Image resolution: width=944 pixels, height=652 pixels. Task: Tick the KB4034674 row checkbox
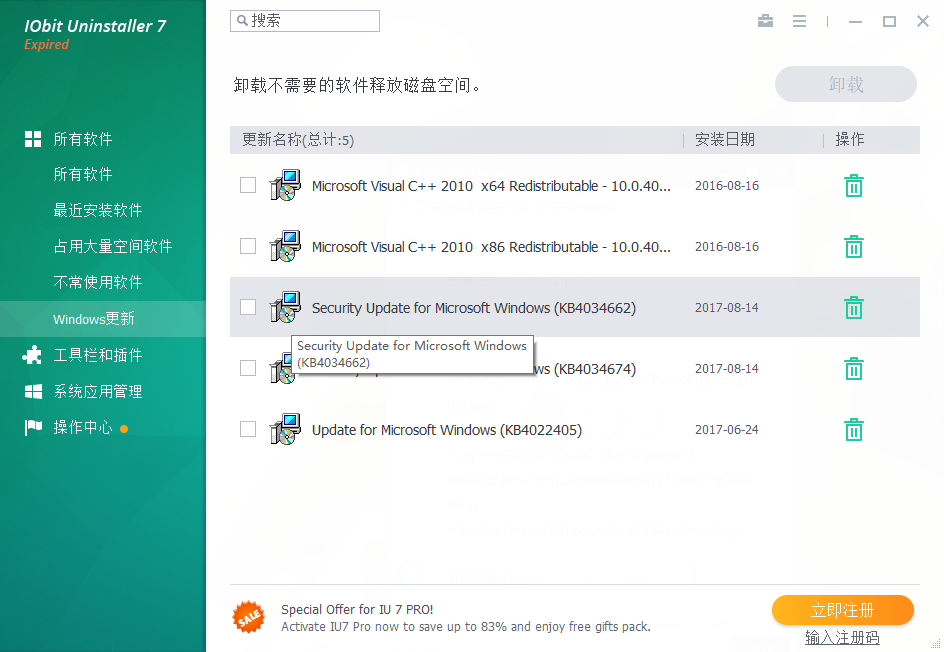pyautogui.click(x=248, y=368)
